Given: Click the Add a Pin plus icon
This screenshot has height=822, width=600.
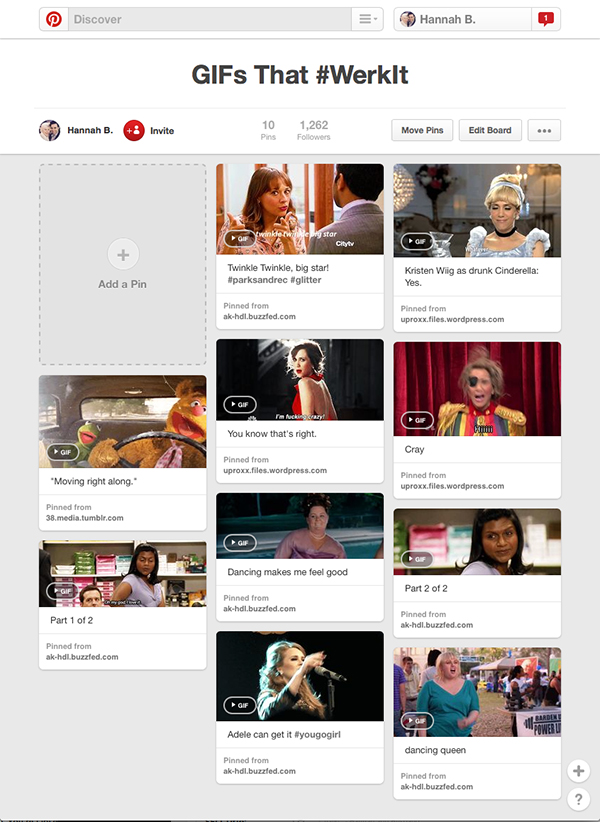Looking at the screenshot, I should point(123,255).
